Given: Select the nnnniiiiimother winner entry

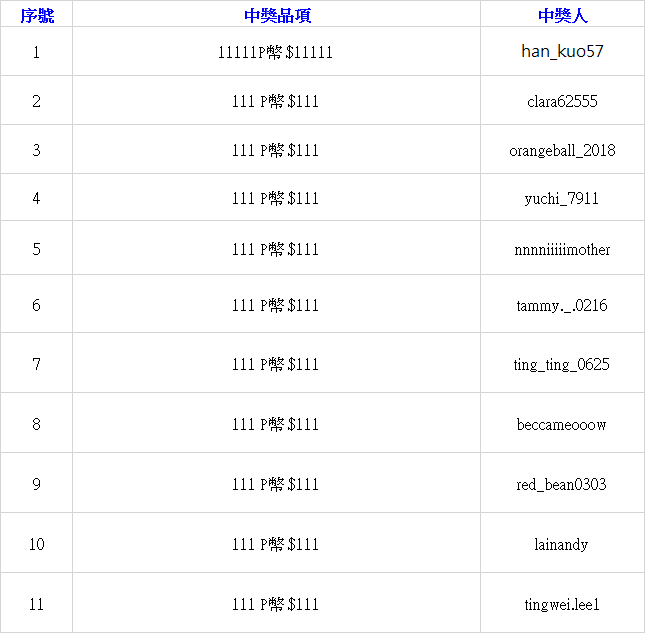Looking at the screenshot, I should tap(562, 249).
